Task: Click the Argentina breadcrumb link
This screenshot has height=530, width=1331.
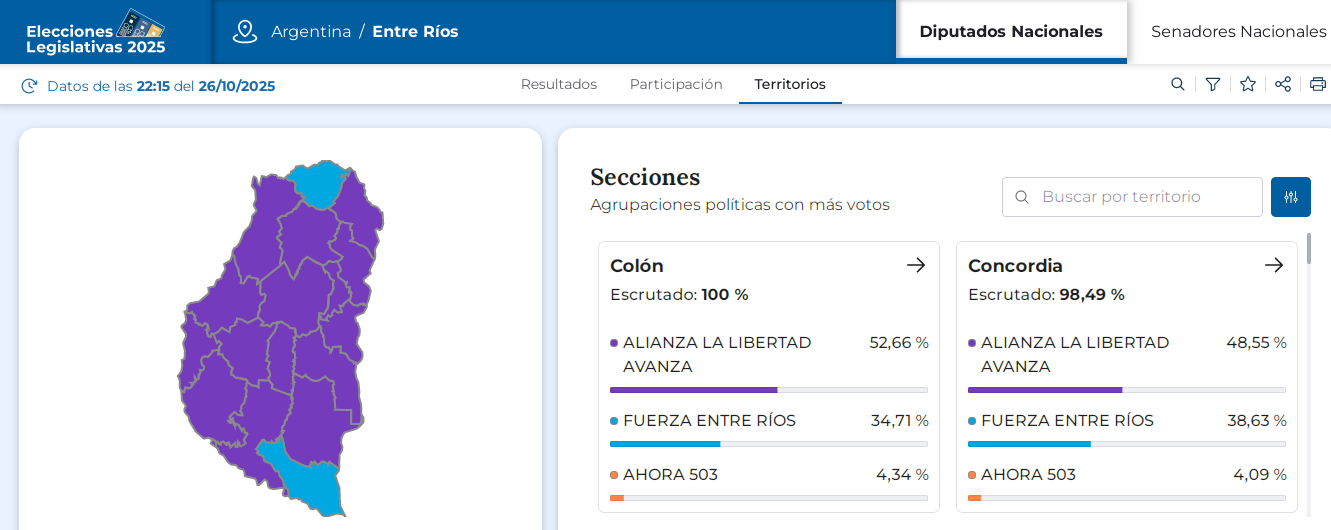Action: [x=311, y=31]
